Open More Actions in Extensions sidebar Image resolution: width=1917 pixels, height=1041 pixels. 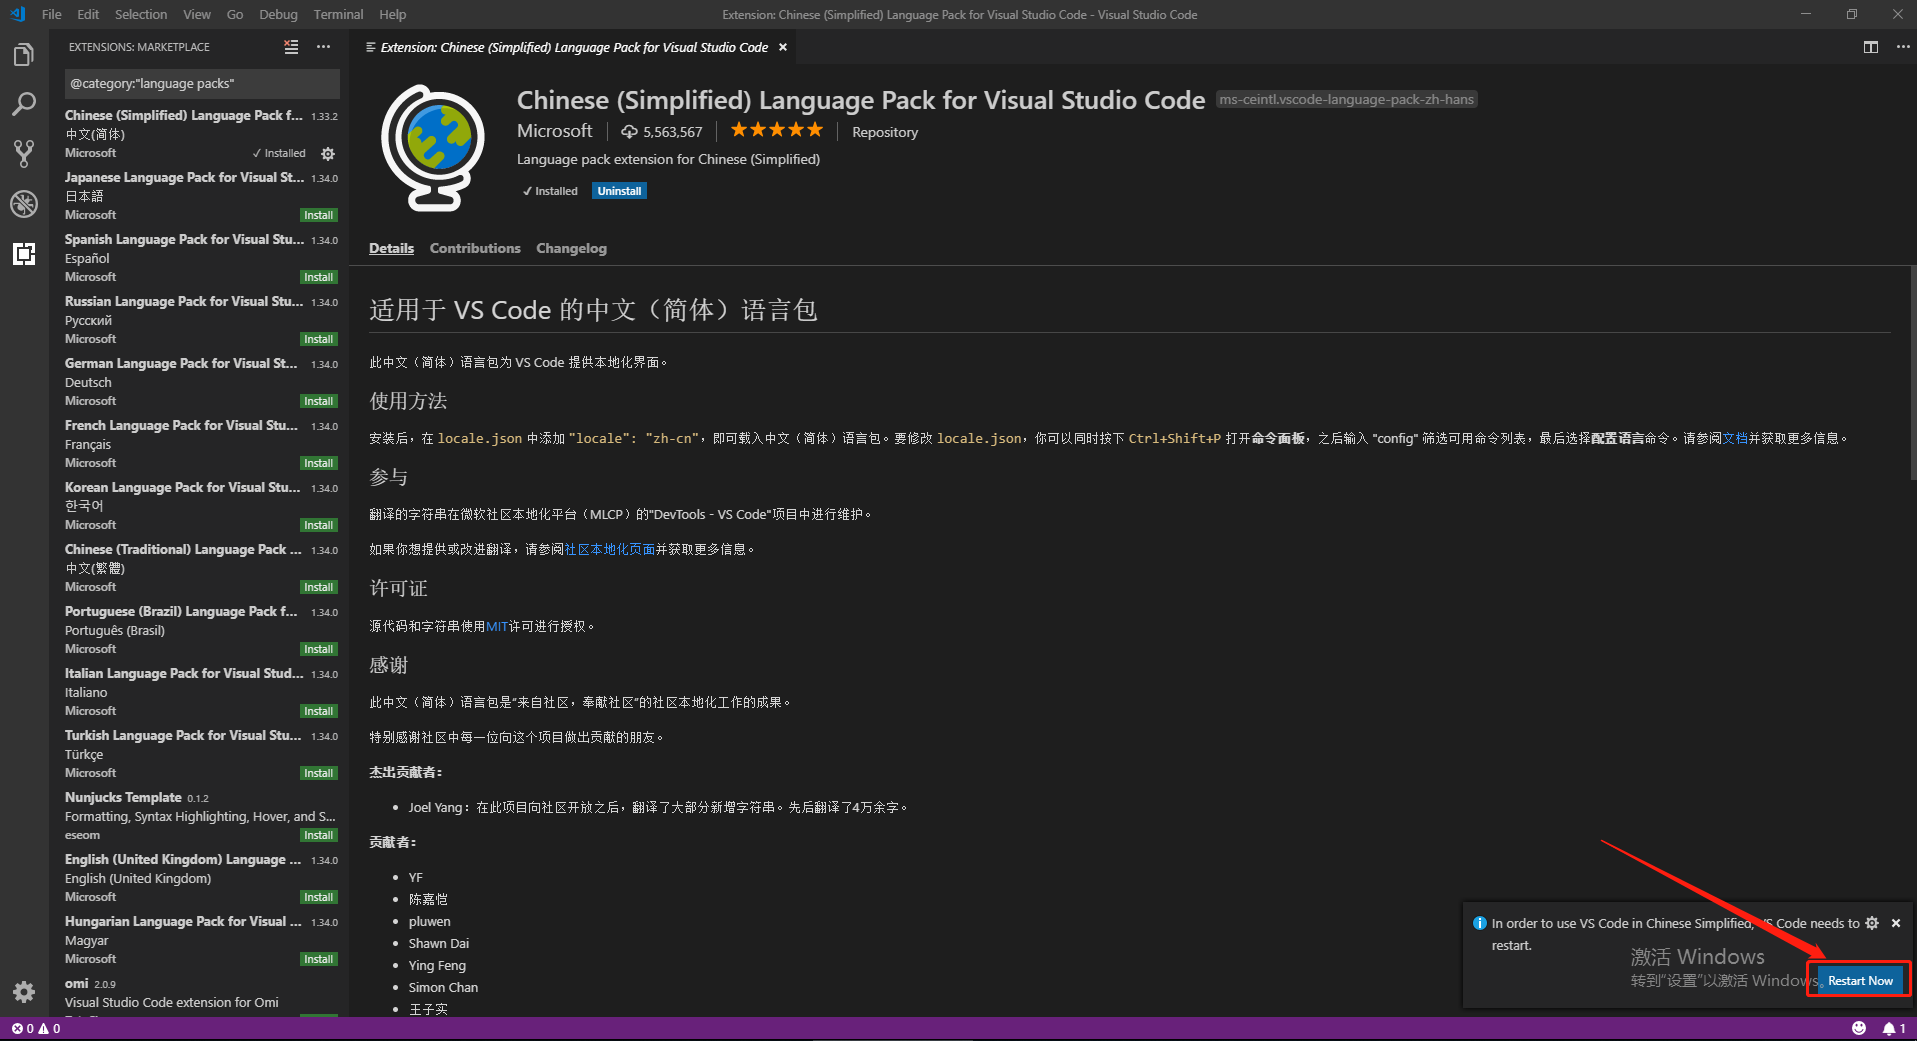323,47
